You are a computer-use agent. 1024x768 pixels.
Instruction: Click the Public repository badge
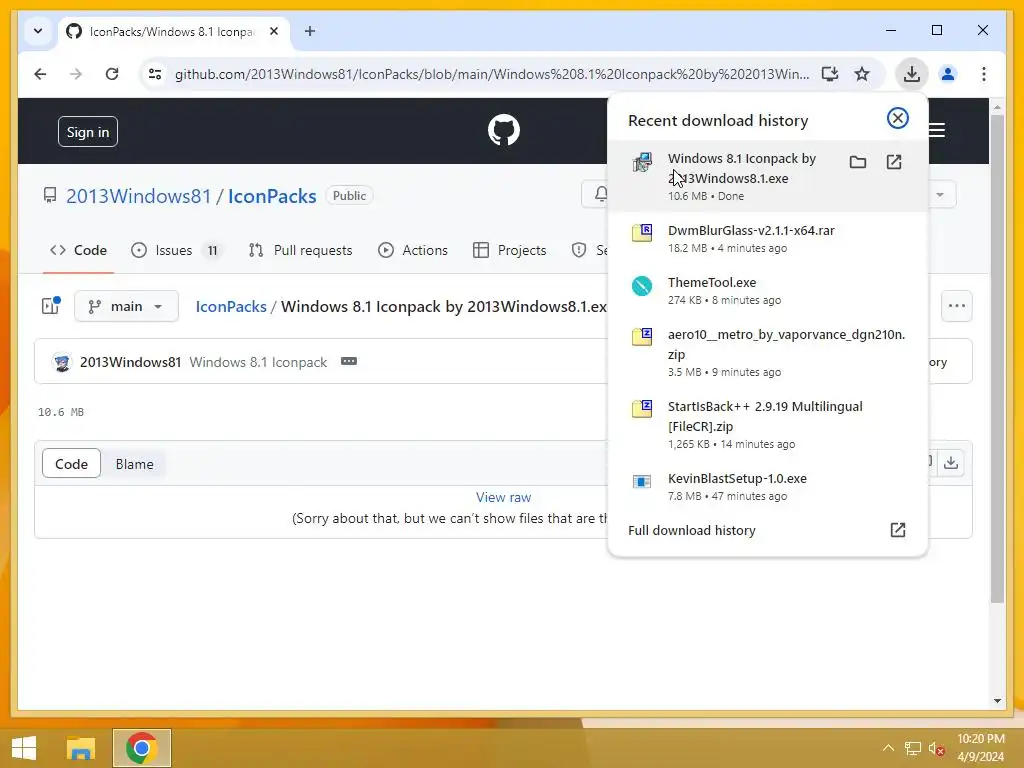349,196
